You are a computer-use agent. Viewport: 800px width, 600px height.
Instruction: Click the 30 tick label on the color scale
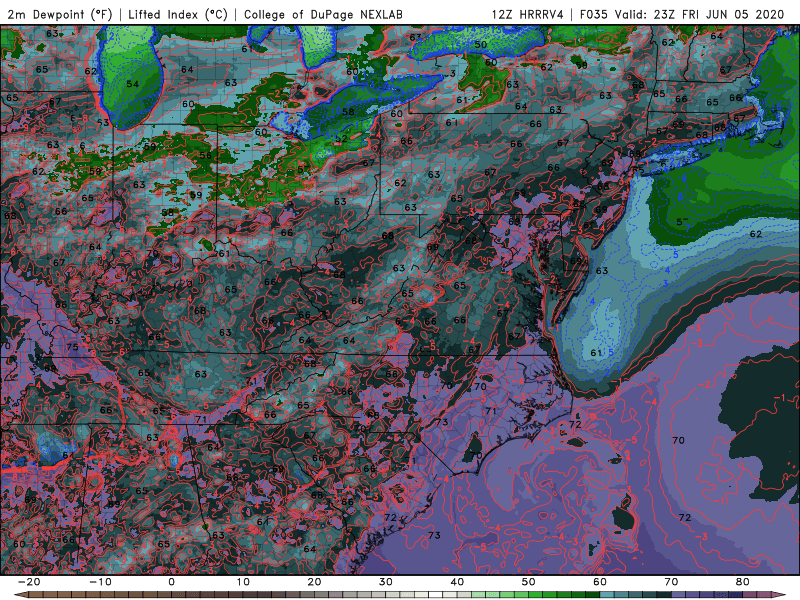point(386,582)
